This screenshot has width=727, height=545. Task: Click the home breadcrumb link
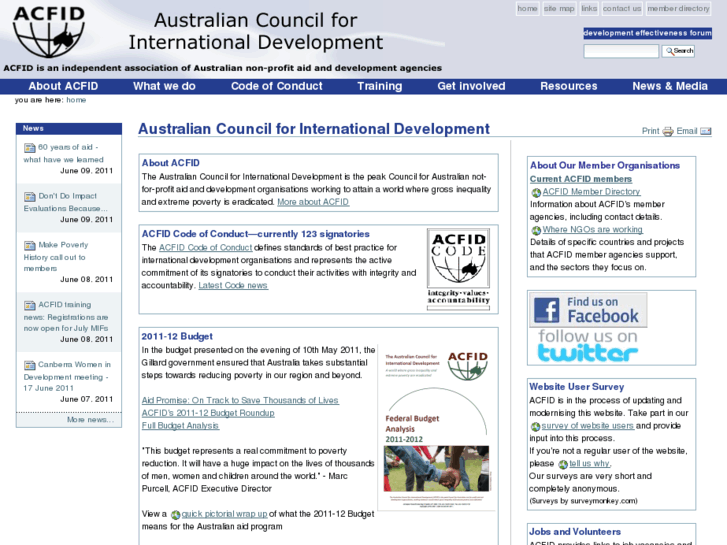76,100
